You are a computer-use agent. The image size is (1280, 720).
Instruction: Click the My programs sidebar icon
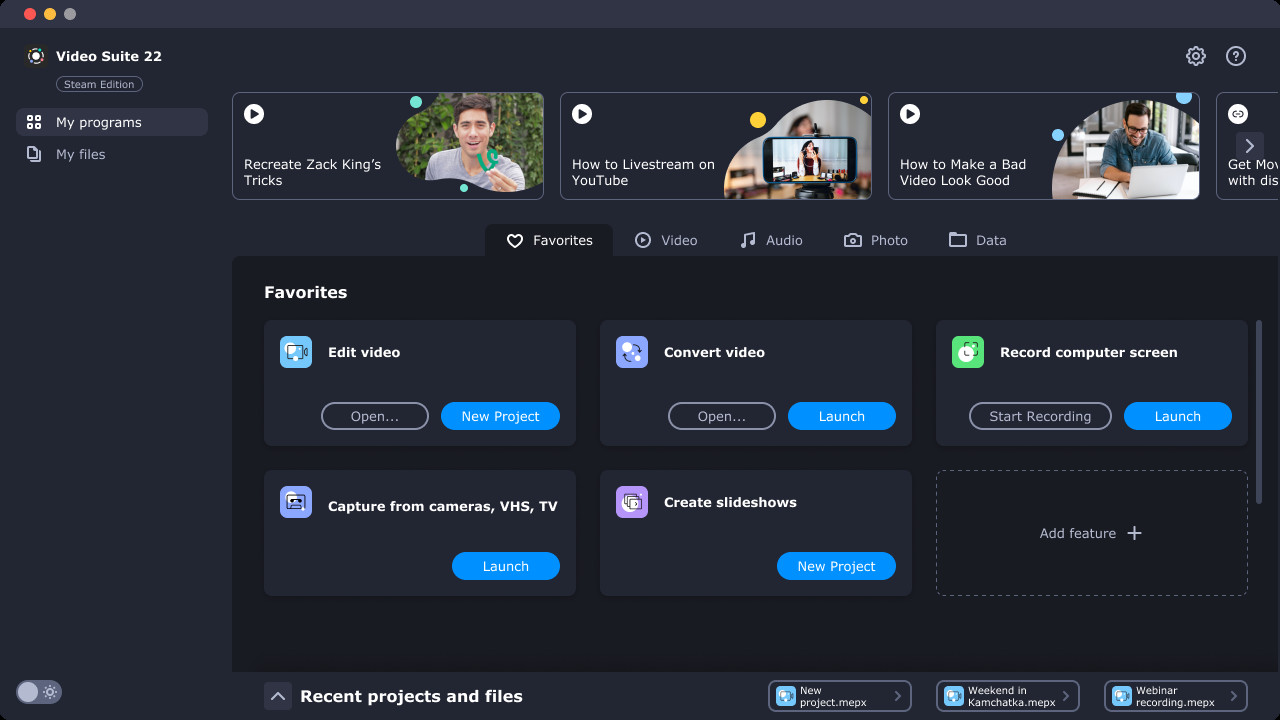pyautogui.click(x=34, y=122)
